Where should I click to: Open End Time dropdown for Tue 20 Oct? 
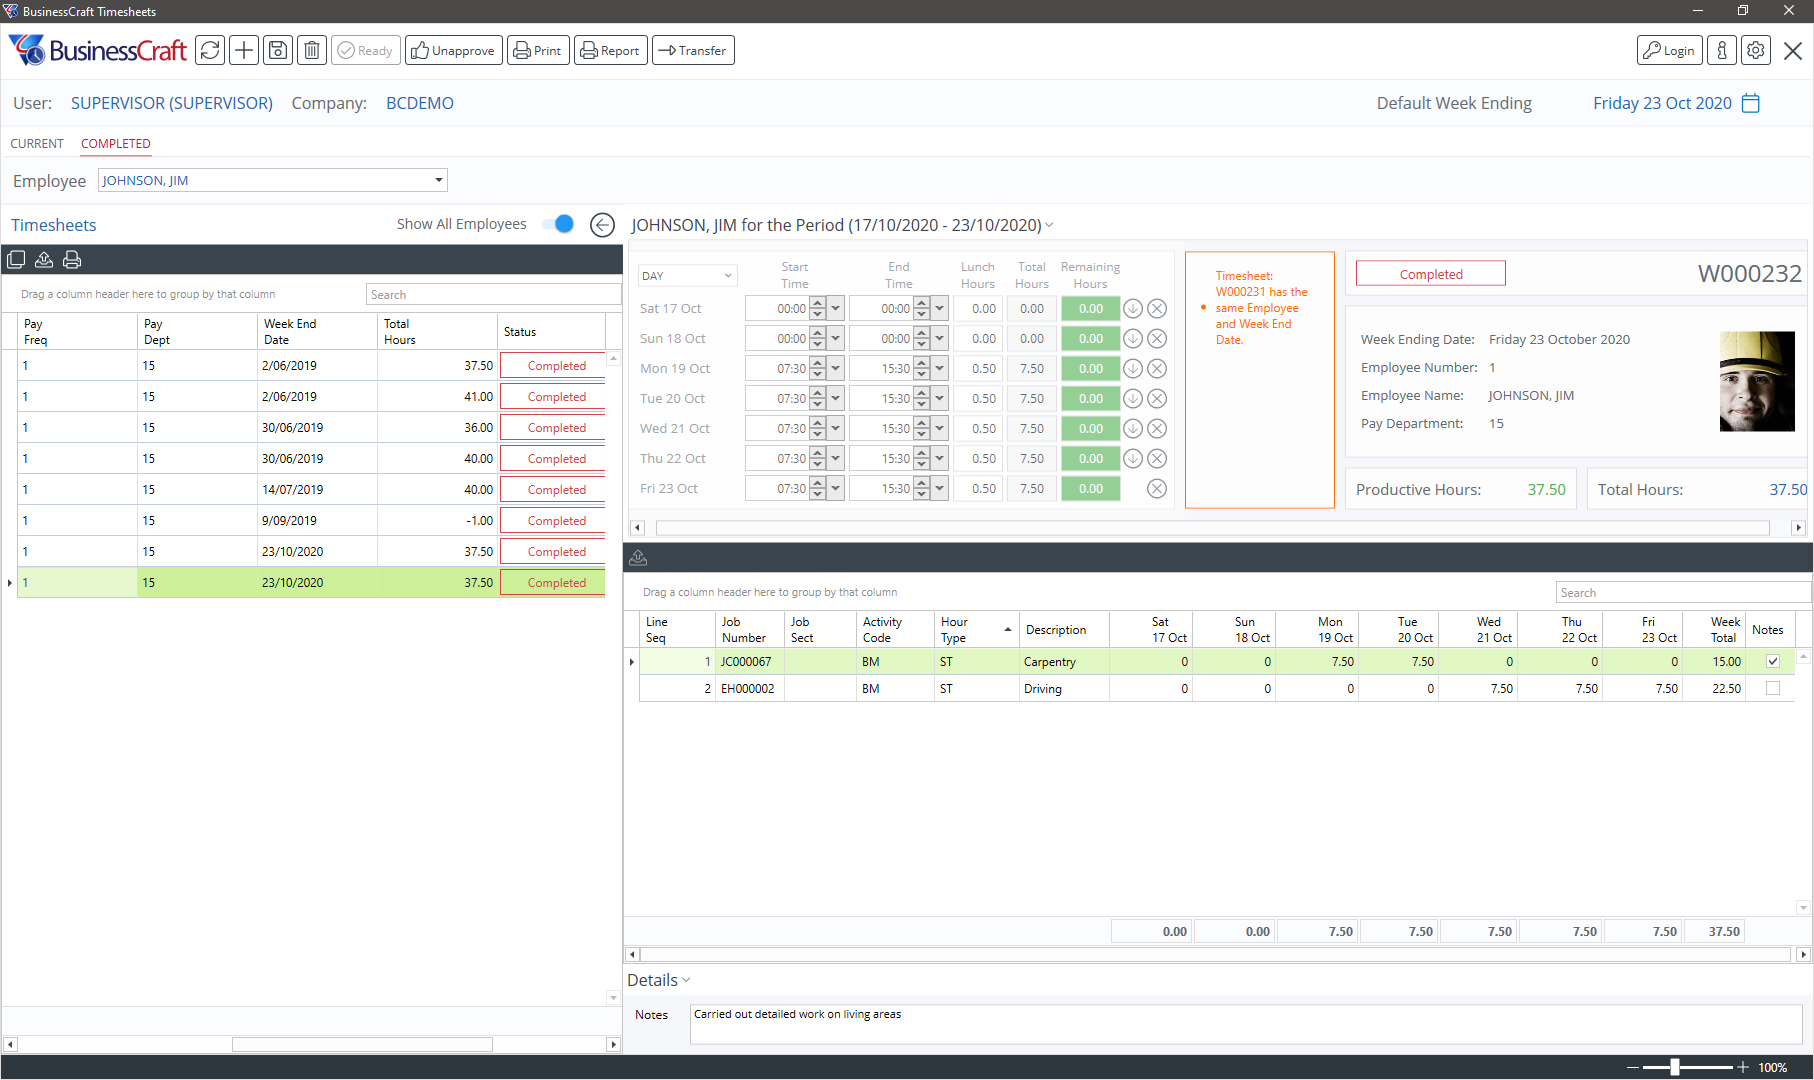pos(940,399)
